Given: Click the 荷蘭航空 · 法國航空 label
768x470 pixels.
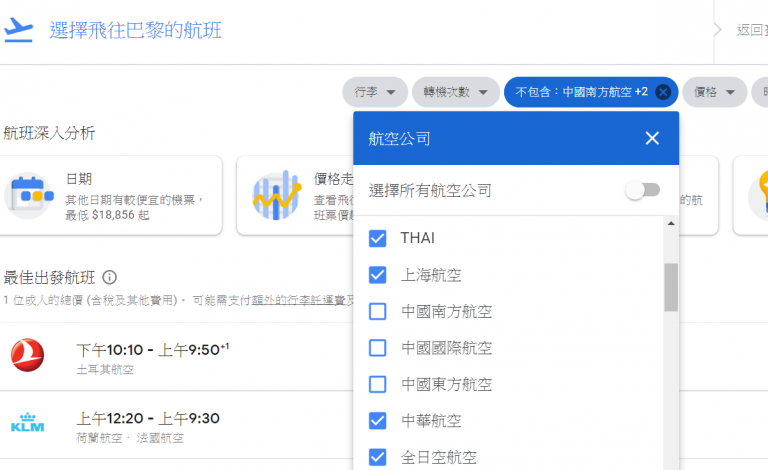Looking at the screenshot, I should (x=130, y=438).
